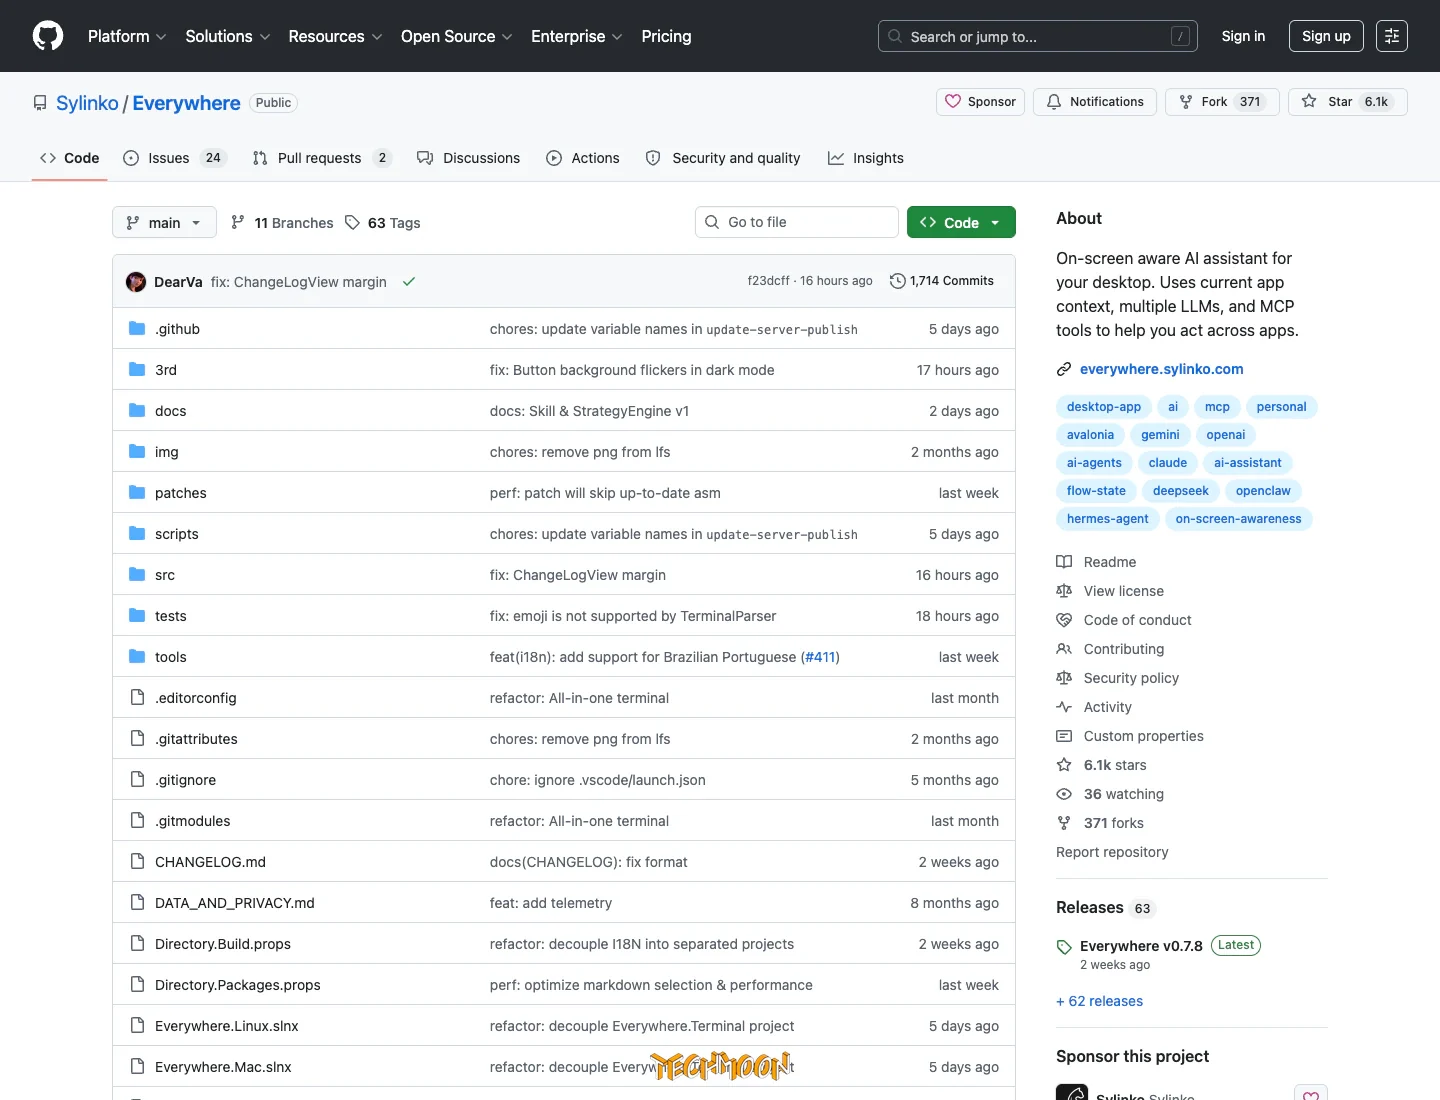Open the + 62 releases link
Image resolution: width=1440 pixels, height=1100 pixels.
click(x=1100, y=1001)
